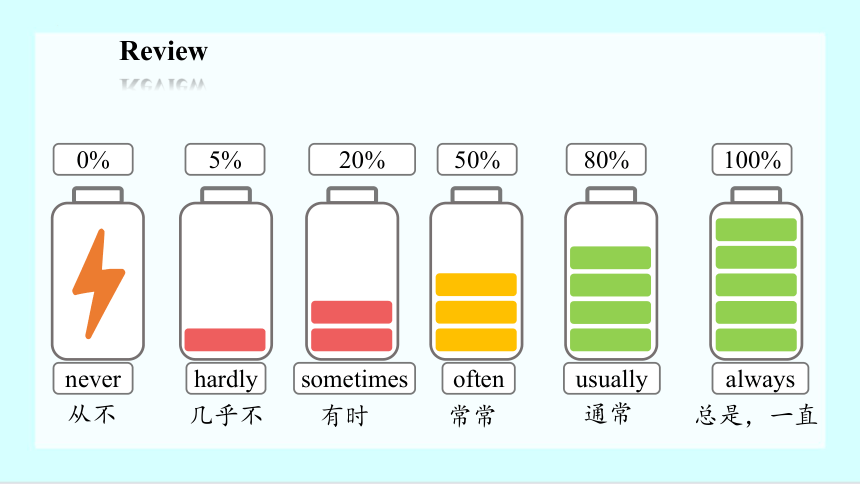Click the 20% percentage box
The height and width of the screenshot is (484, 860).
pyautogui.click(x=362, y=160)
